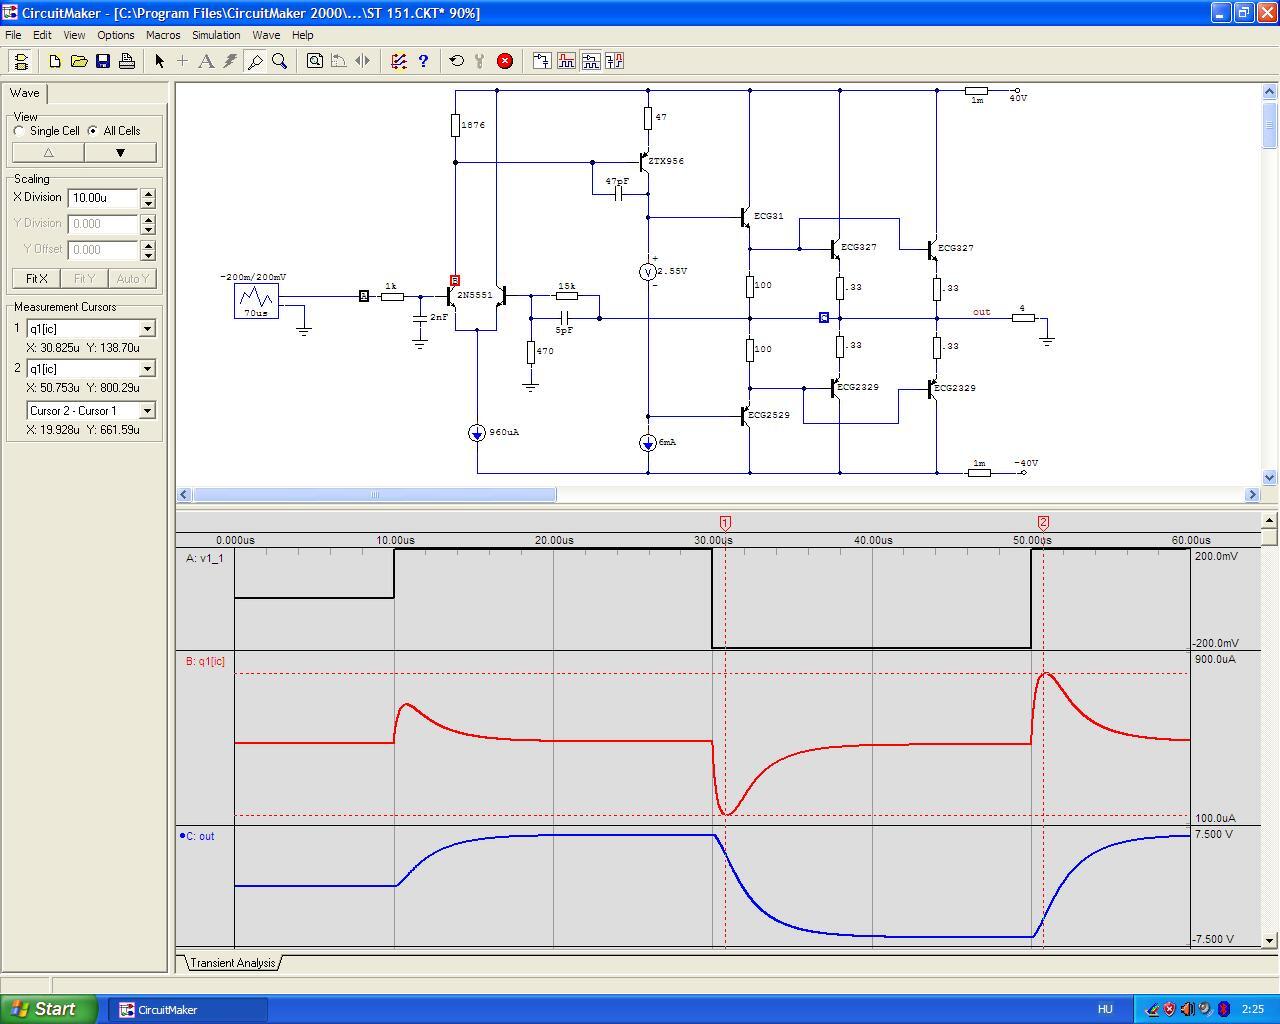
Task: Click the Print icon in toolbar
Action: pyautogui.click(x=127, y=61)
